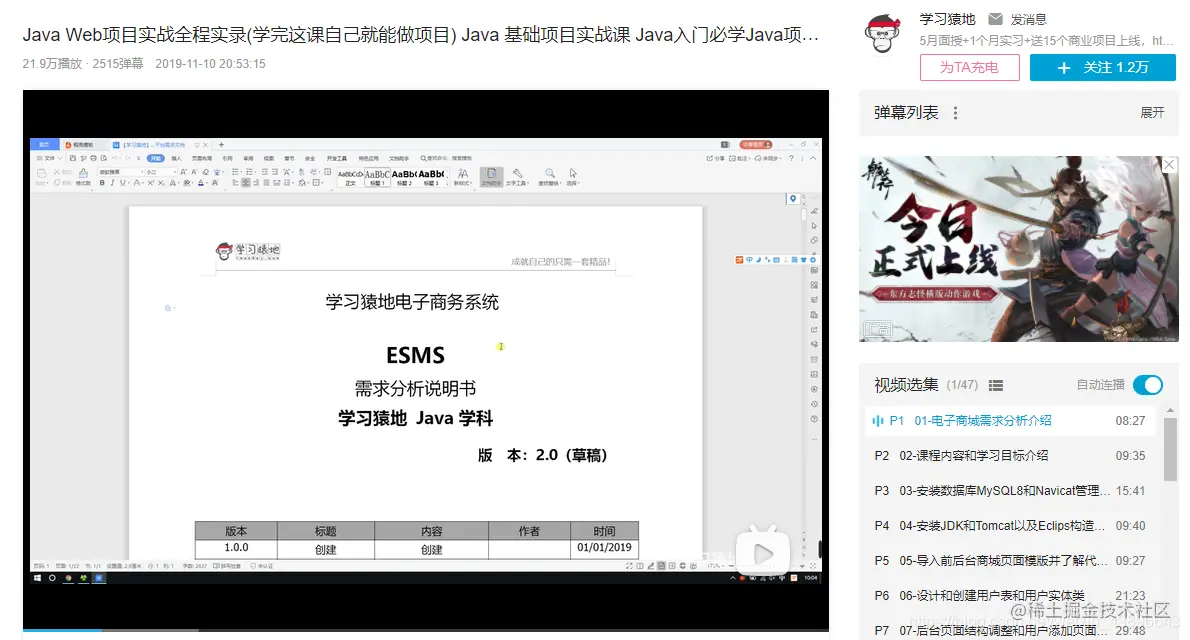The width and height of the screenshot is (1190, 640).
Task: Open the font size combo box
Action: pyautogui.click(x=161, y=172)
